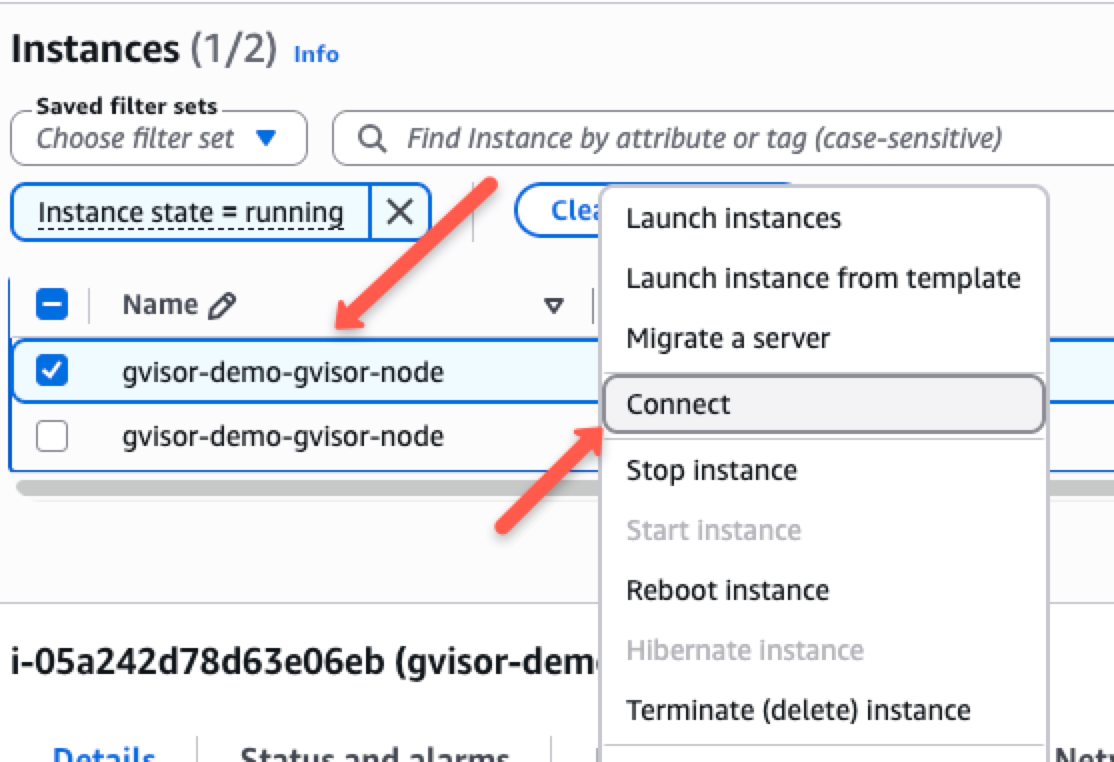This screenshot has height=762, width=1114.
Task: Select Migrate a server menu entry
Action: [x=728, y=338]
